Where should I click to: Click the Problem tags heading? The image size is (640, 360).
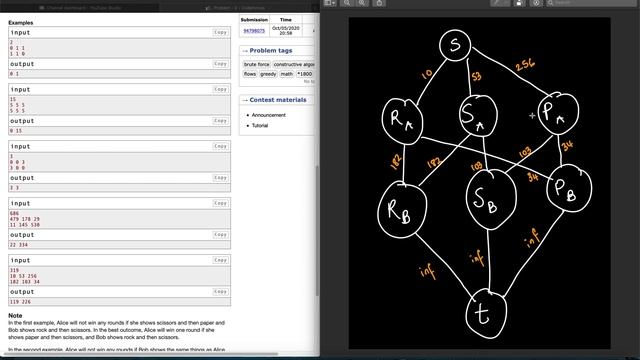click(271, 51)
